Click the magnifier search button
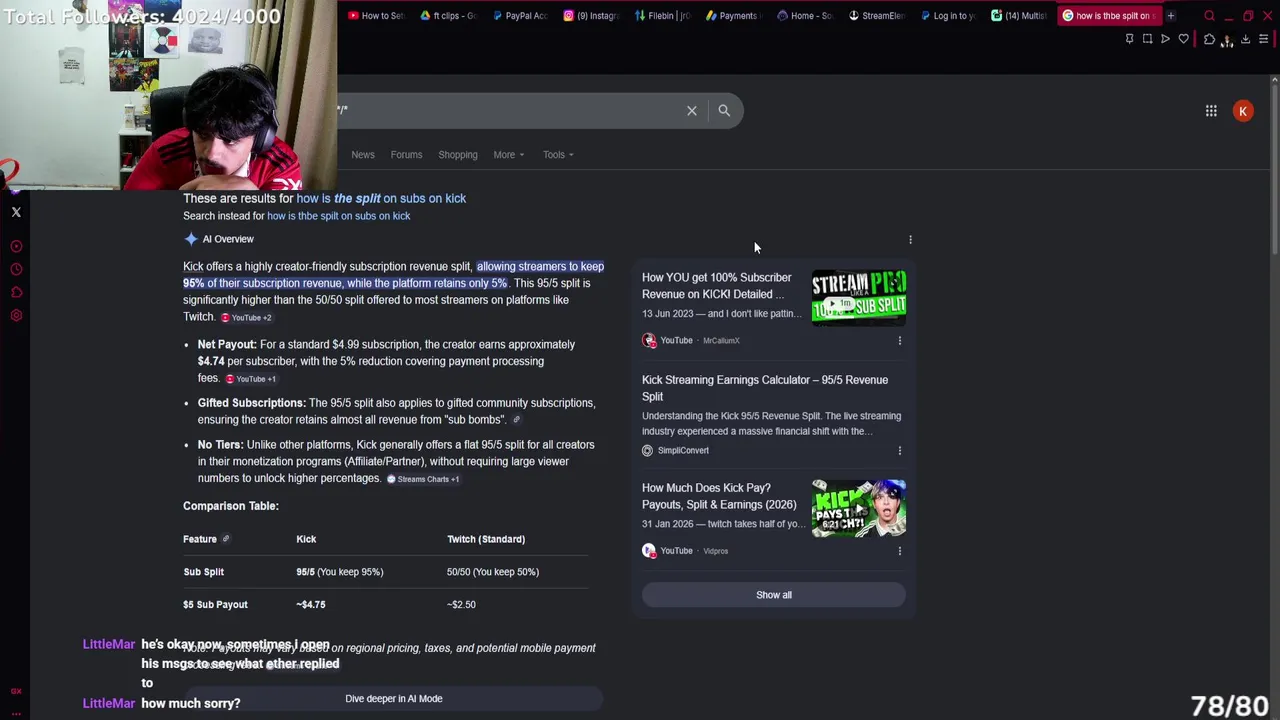The width and height of the screenshot is (1280, 720). tap(724, 111)
